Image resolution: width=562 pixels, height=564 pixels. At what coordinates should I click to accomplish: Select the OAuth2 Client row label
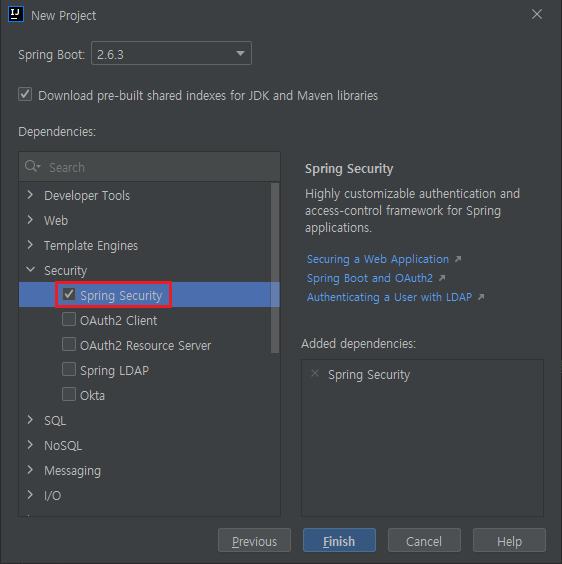(x=118, y=320)
